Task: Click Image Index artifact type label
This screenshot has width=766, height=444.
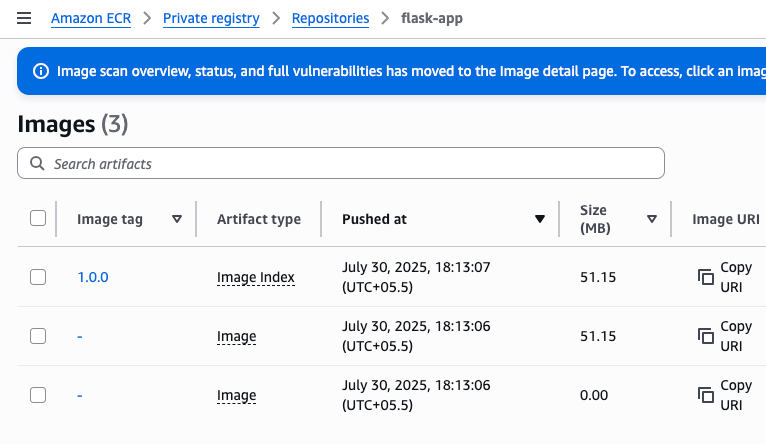Action: (255, 277)
